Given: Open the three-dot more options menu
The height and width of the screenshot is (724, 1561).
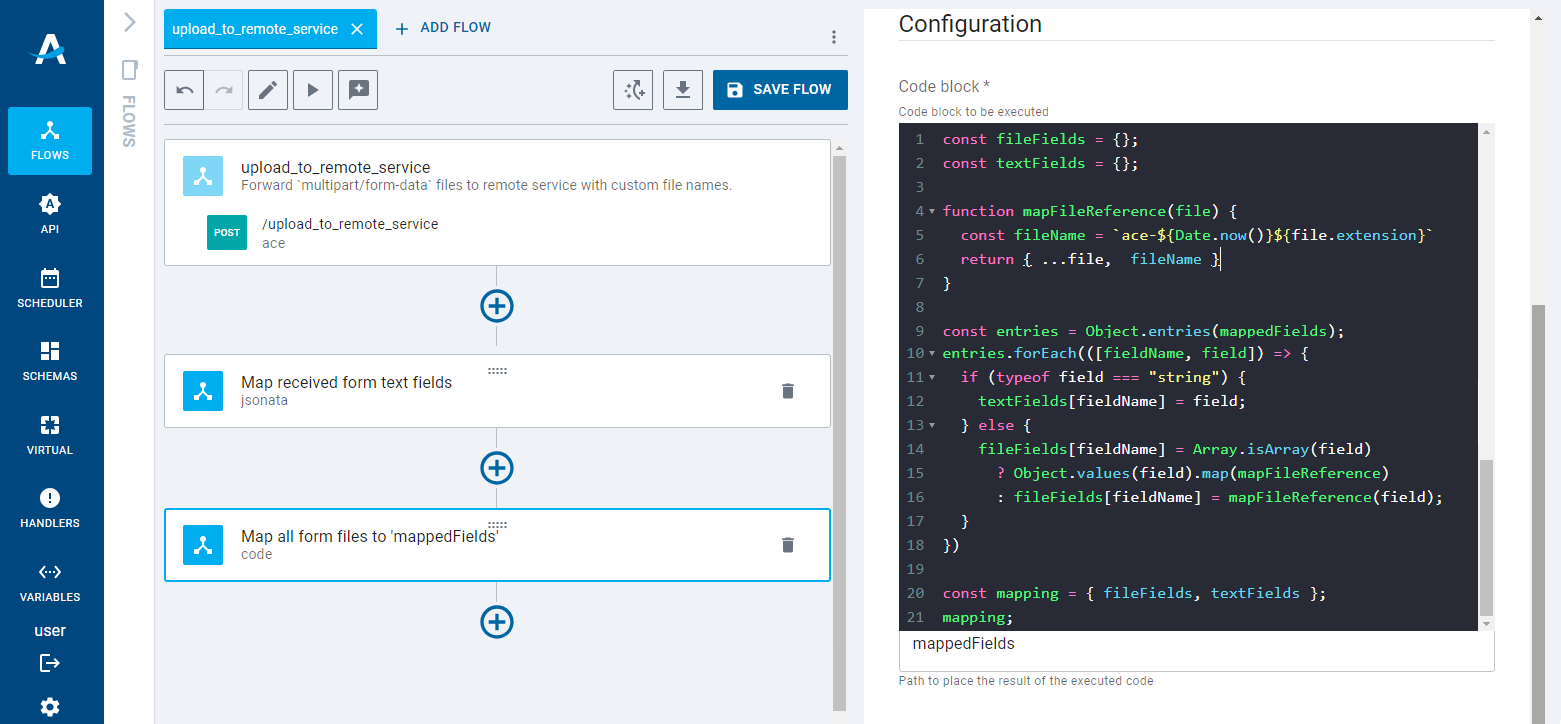Looking at the screenshot, I should (x=834, y=37).
